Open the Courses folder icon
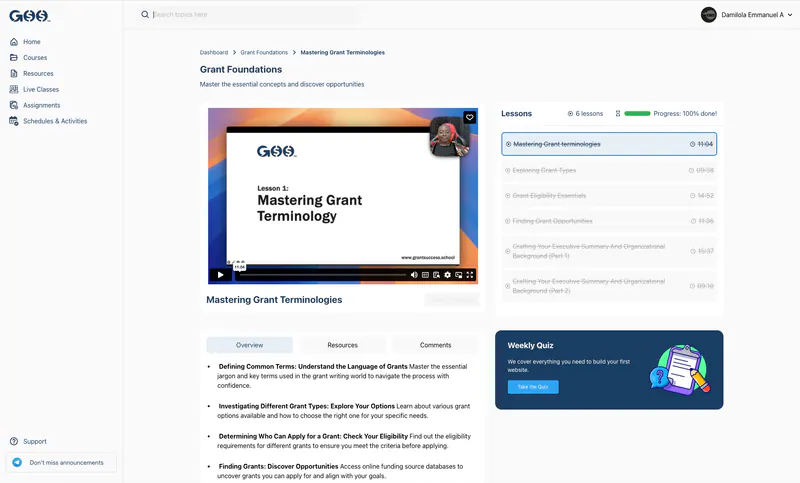 point(14,58)
